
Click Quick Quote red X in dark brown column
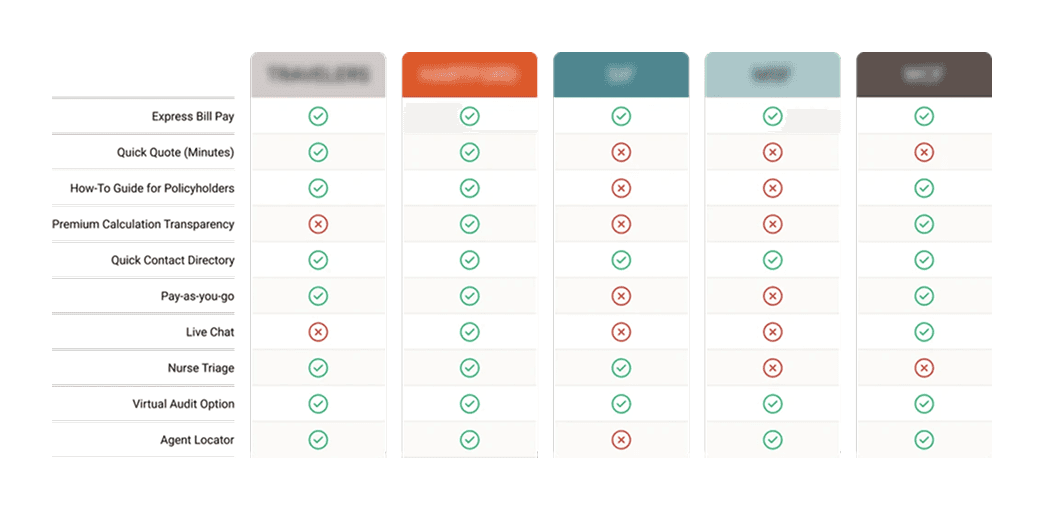[924, 152]
